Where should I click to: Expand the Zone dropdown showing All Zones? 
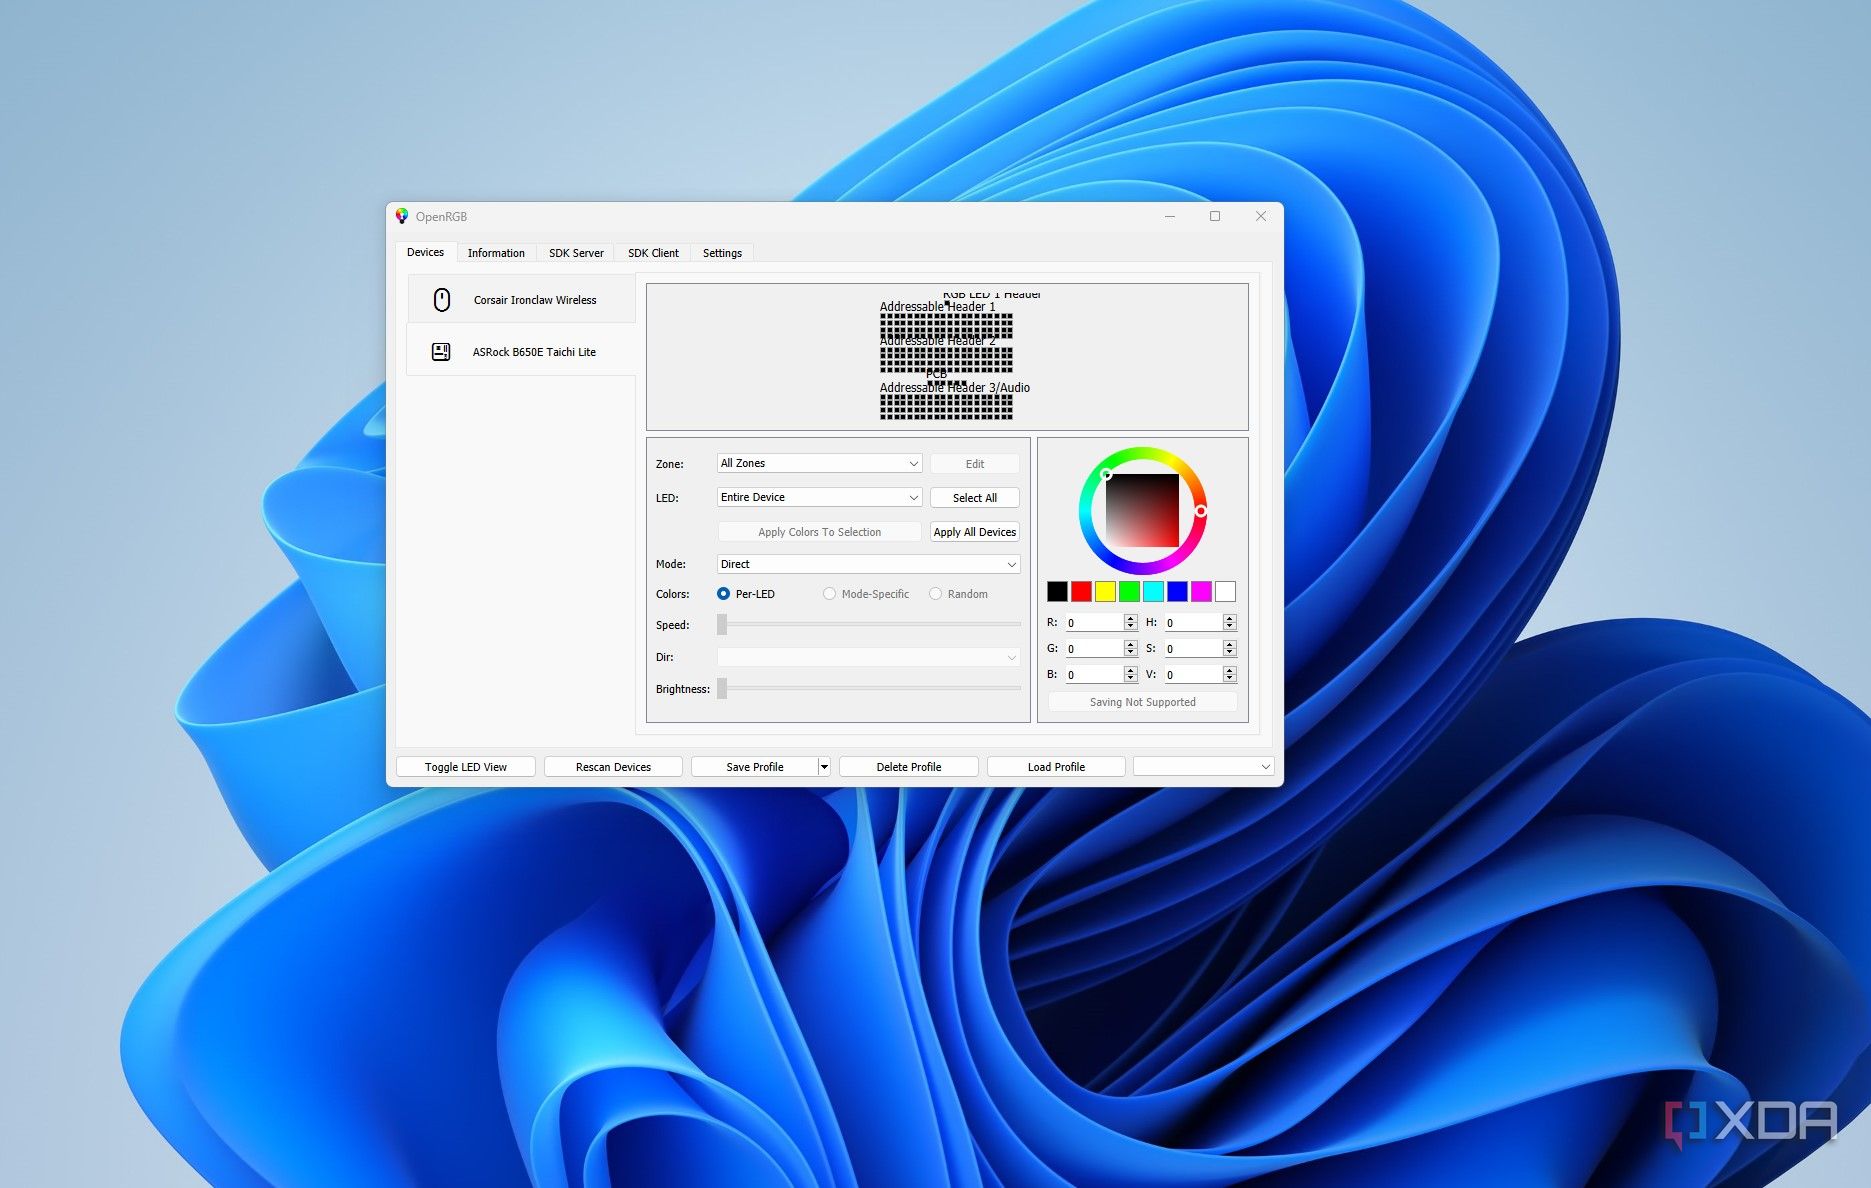(x=819, y=463)
